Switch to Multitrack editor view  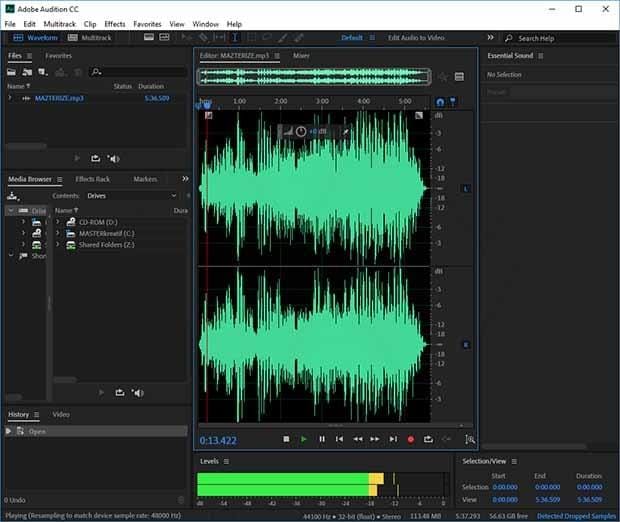(x=90, y=38)
